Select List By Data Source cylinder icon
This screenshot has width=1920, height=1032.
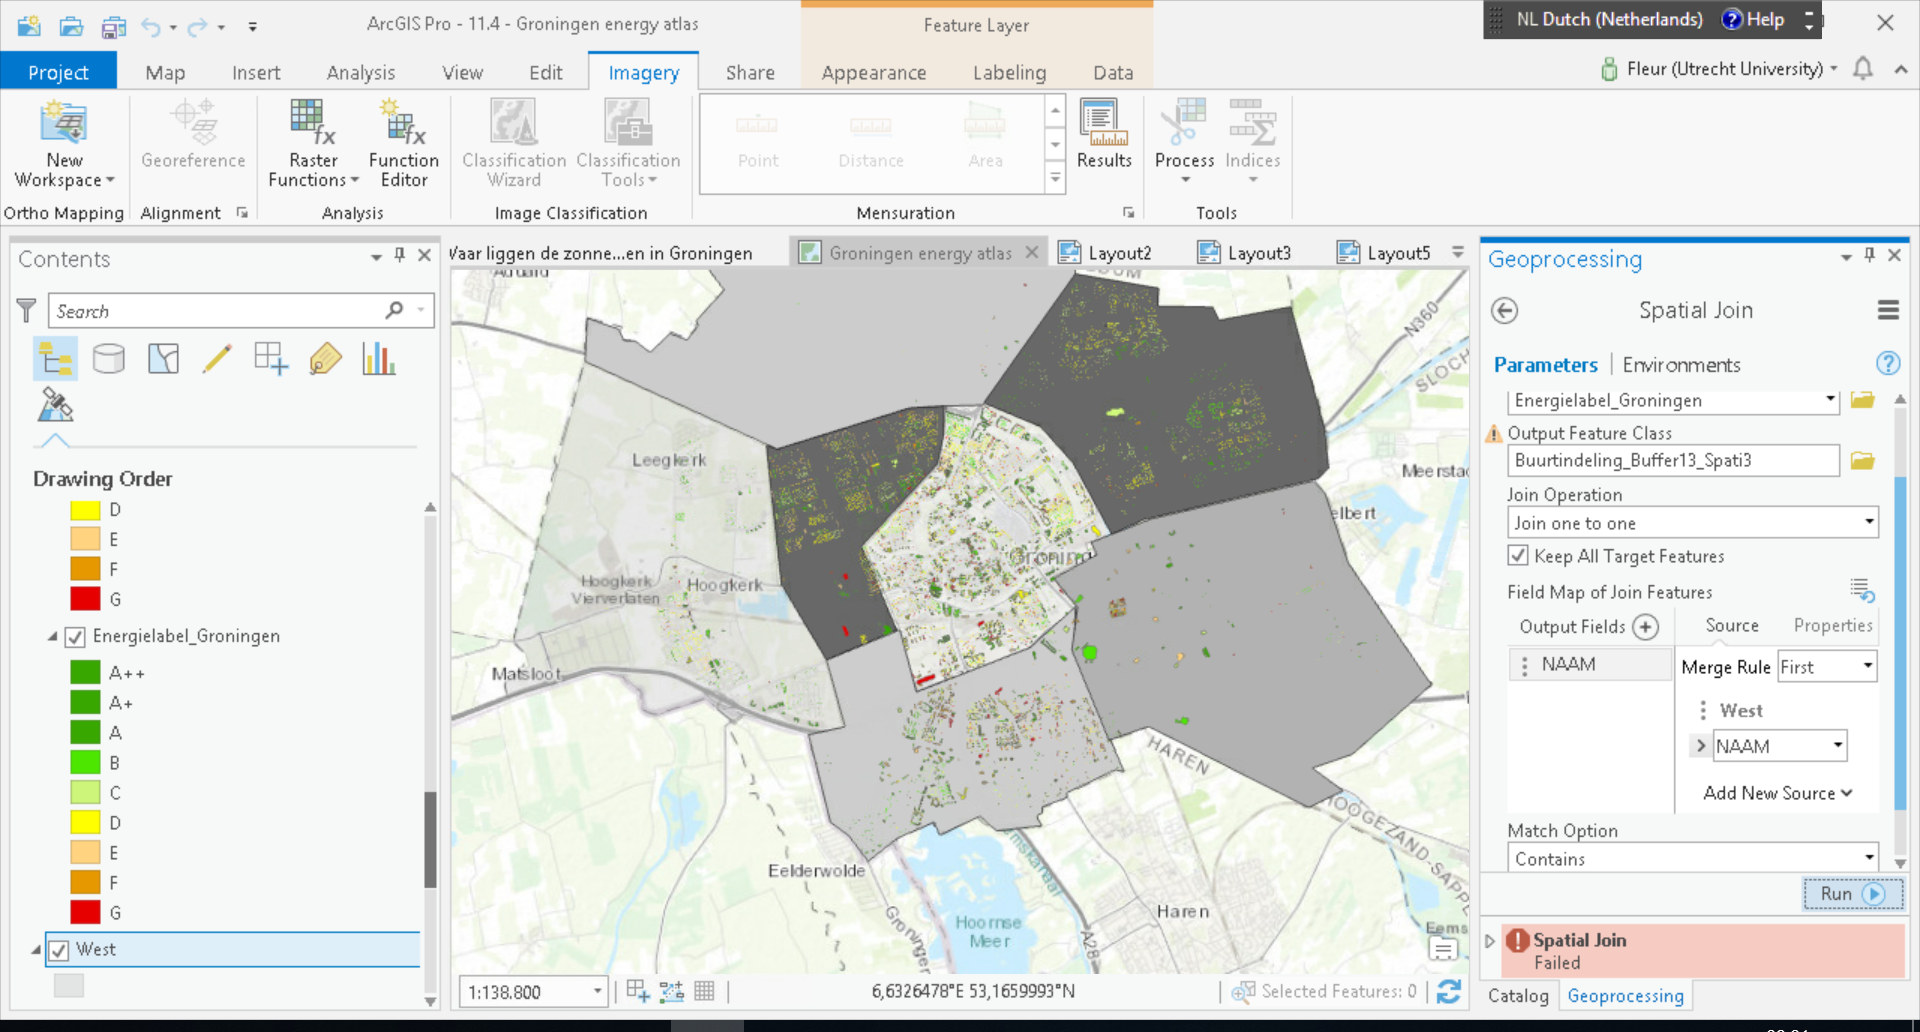click(109, 358)
